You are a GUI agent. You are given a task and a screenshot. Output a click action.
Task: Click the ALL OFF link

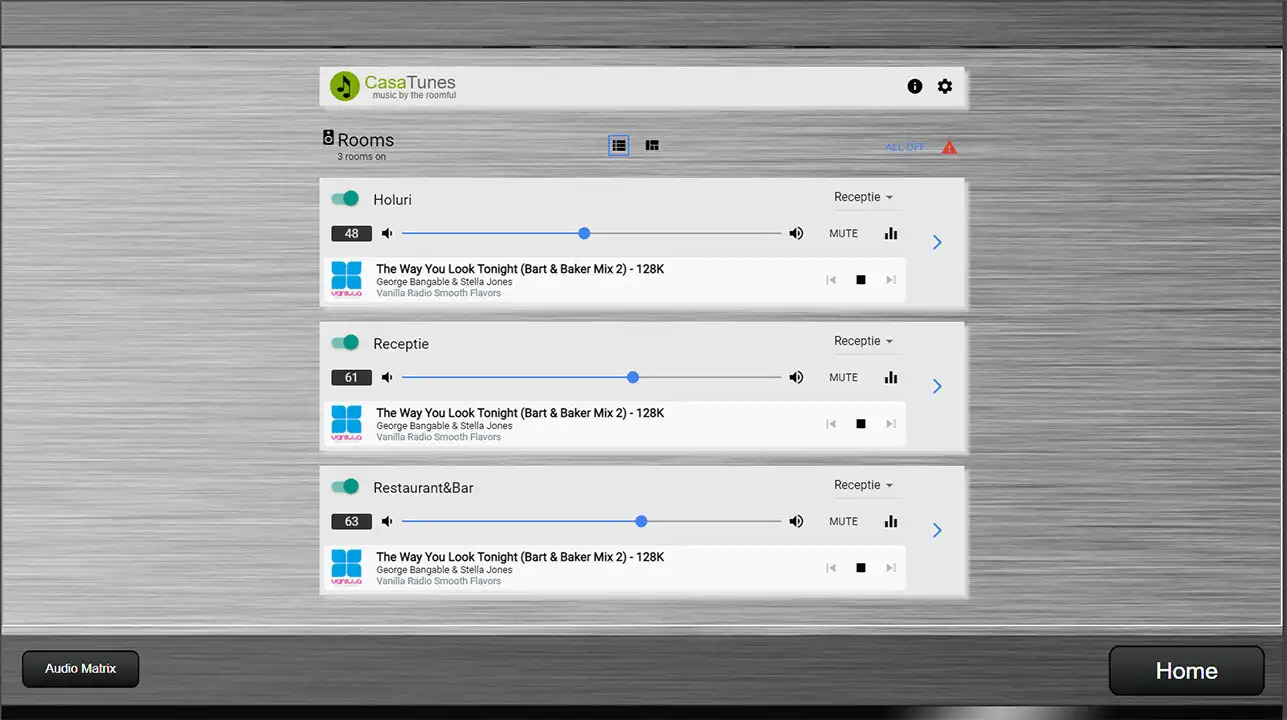[905, 148]
